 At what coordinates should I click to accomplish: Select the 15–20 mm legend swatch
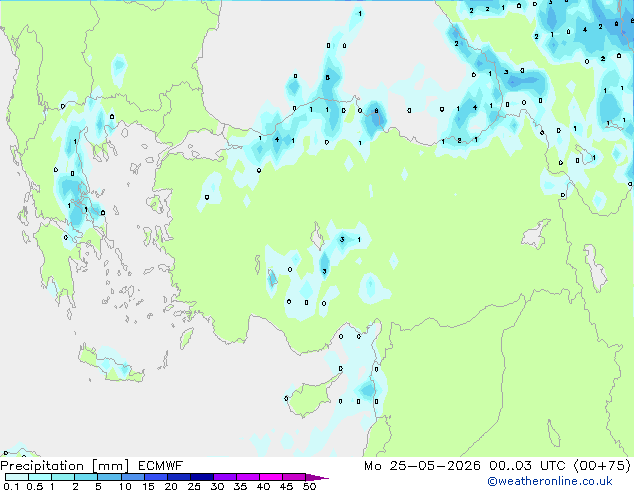pyautogui.click(x=155, y=477)
